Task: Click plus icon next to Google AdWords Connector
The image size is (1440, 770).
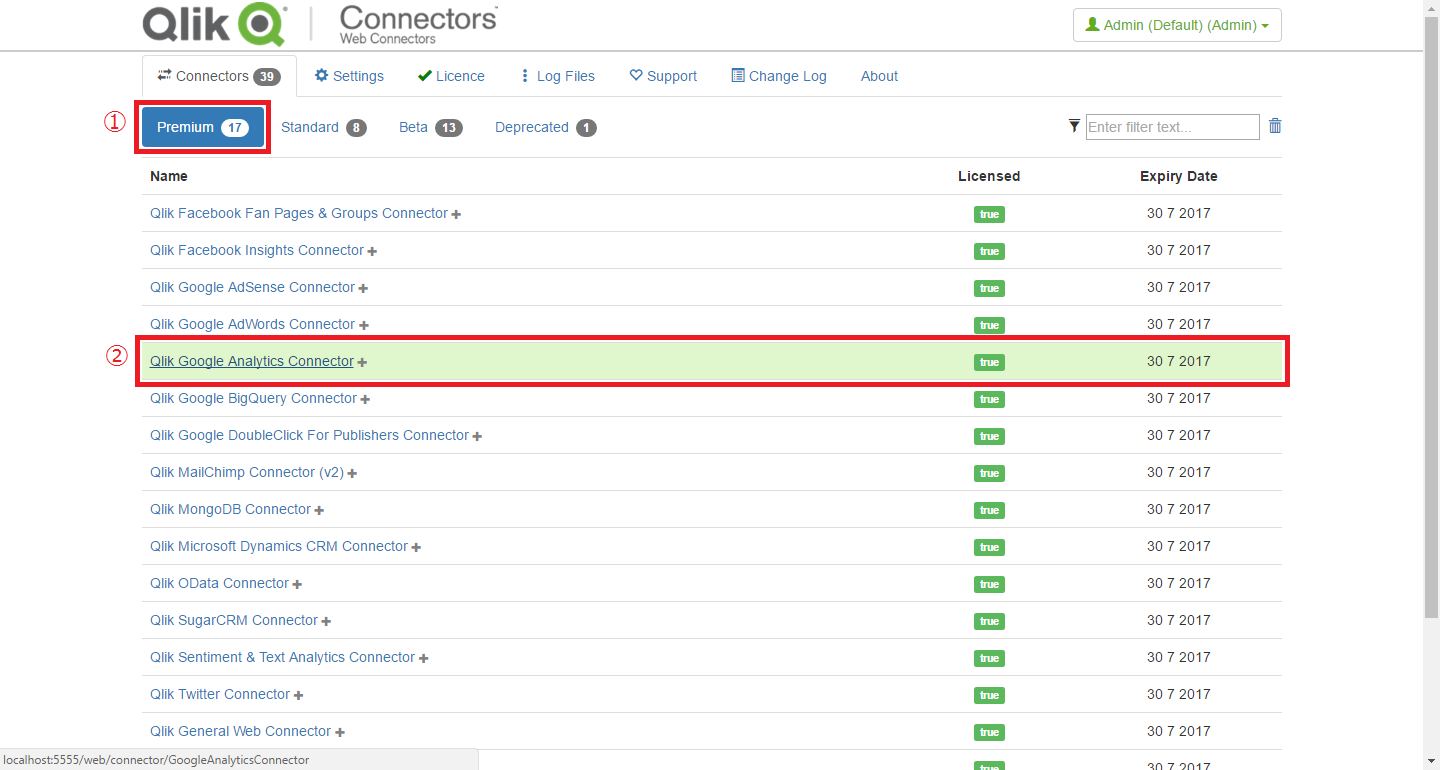Action: coord(364,326)
